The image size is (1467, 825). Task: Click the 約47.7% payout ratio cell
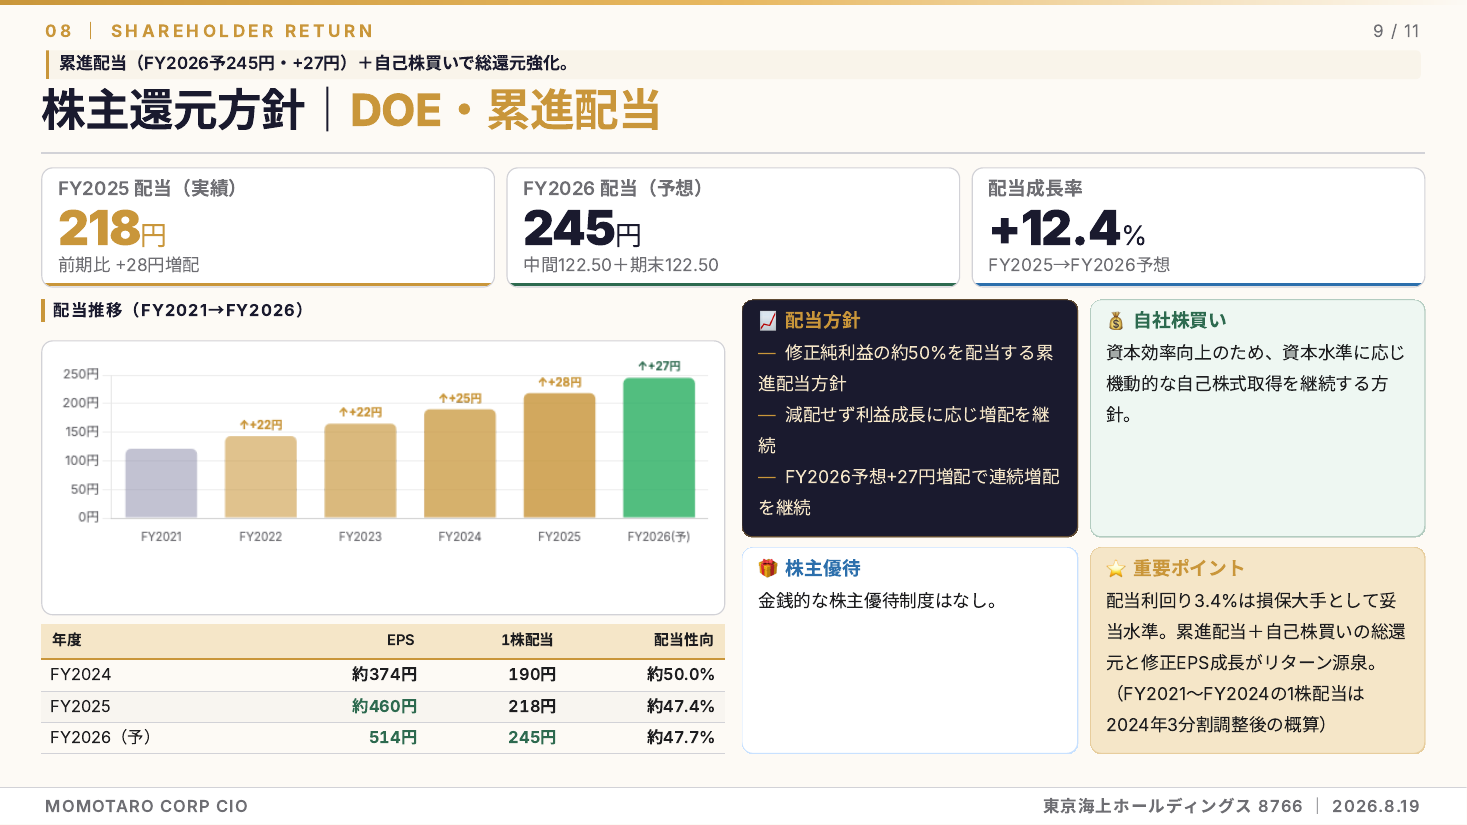click(681, 738)
